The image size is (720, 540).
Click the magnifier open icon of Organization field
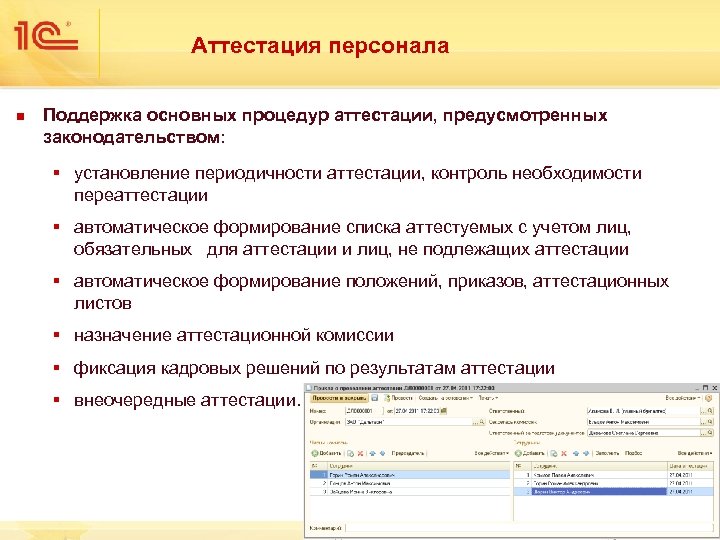click(482, 422)
